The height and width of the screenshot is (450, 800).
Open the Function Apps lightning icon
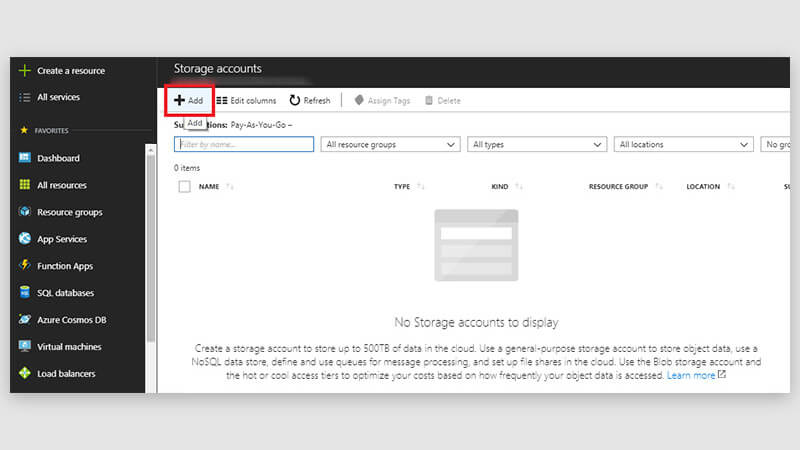point(24,265)
